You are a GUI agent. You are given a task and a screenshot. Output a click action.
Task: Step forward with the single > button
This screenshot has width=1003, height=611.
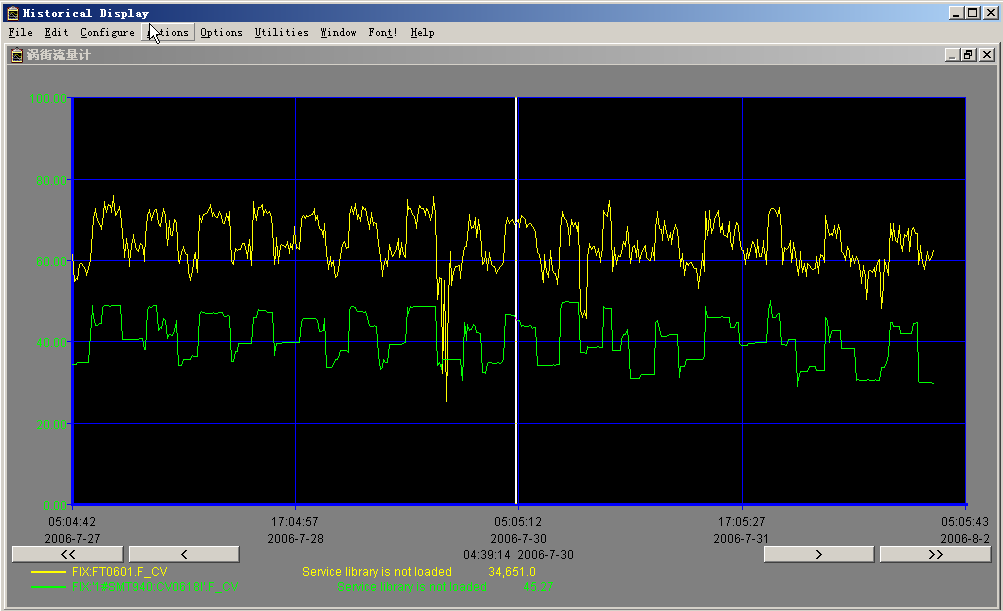click(x=818, y=554)
